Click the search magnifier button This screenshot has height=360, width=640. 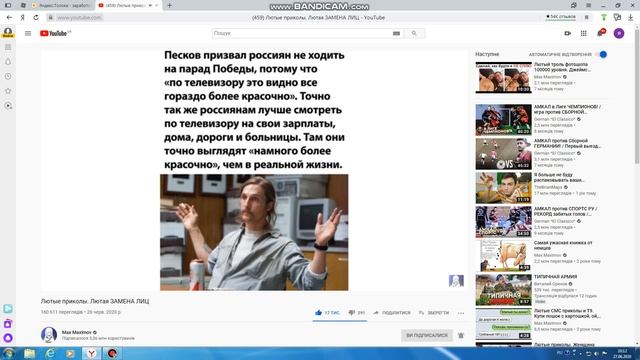[414, 33]
